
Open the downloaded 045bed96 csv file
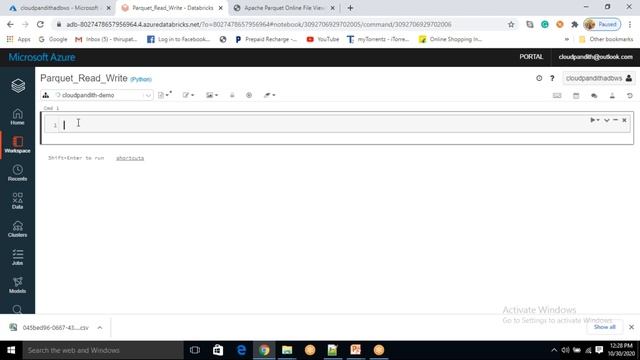(x=50, y=327)
